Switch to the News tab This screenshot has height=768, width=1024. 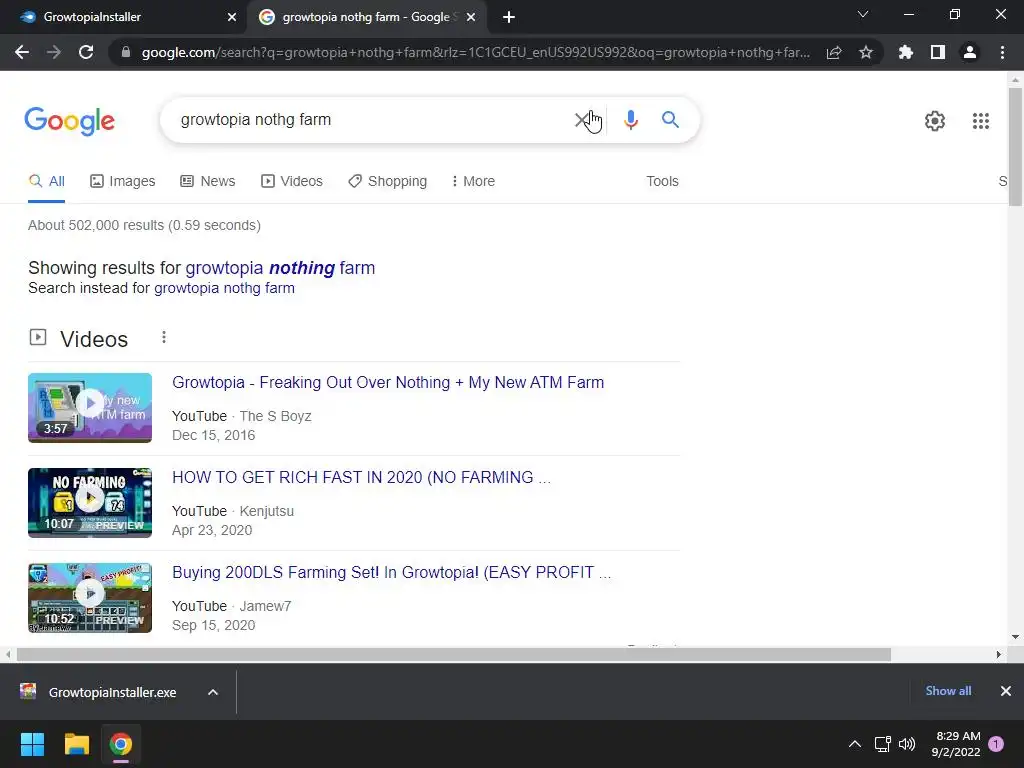click(208, 182)
